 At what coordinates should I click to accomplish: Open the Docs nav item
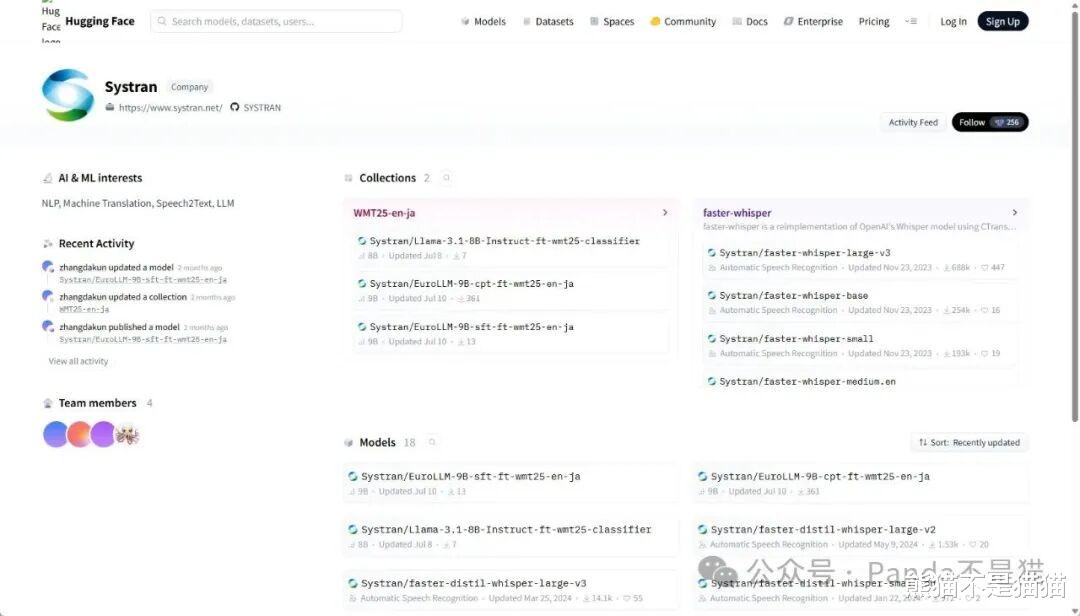point(750,21)
